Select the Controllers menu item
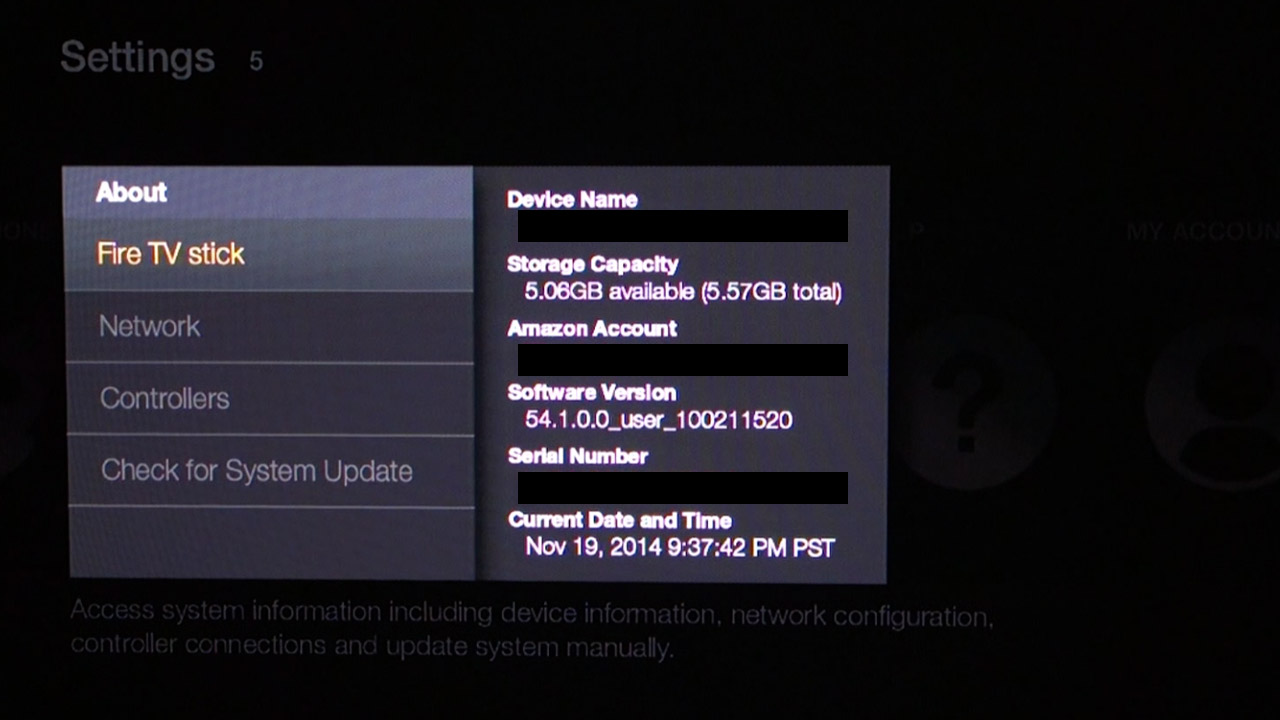 pyautogui.click(x=269, y=399)
